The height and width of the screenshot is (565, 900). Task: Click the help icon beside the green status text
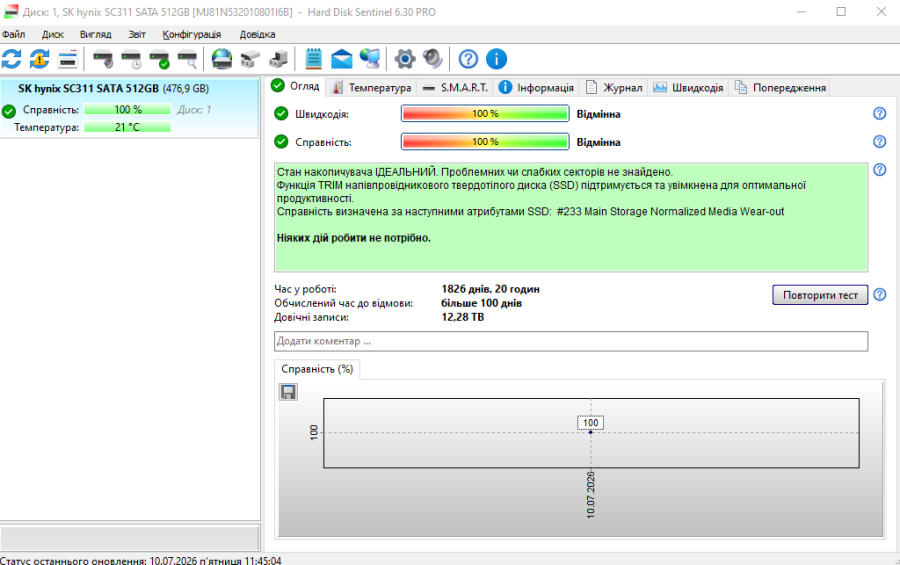tap(879, 169)
